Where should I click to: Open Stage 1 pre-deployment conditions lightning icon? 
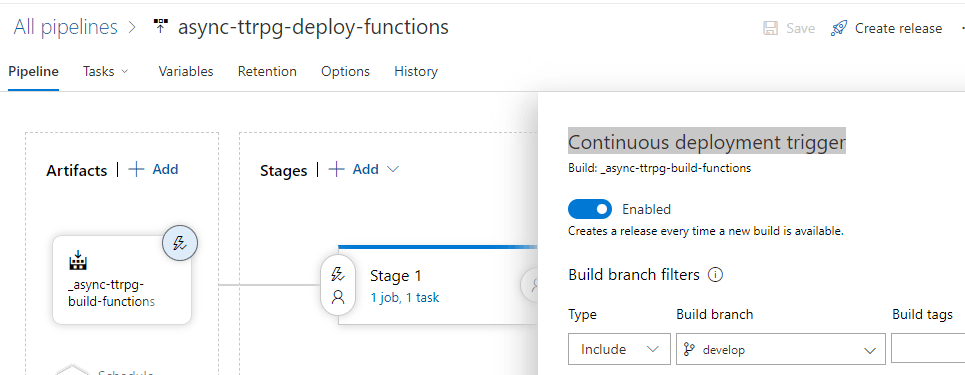338,274
